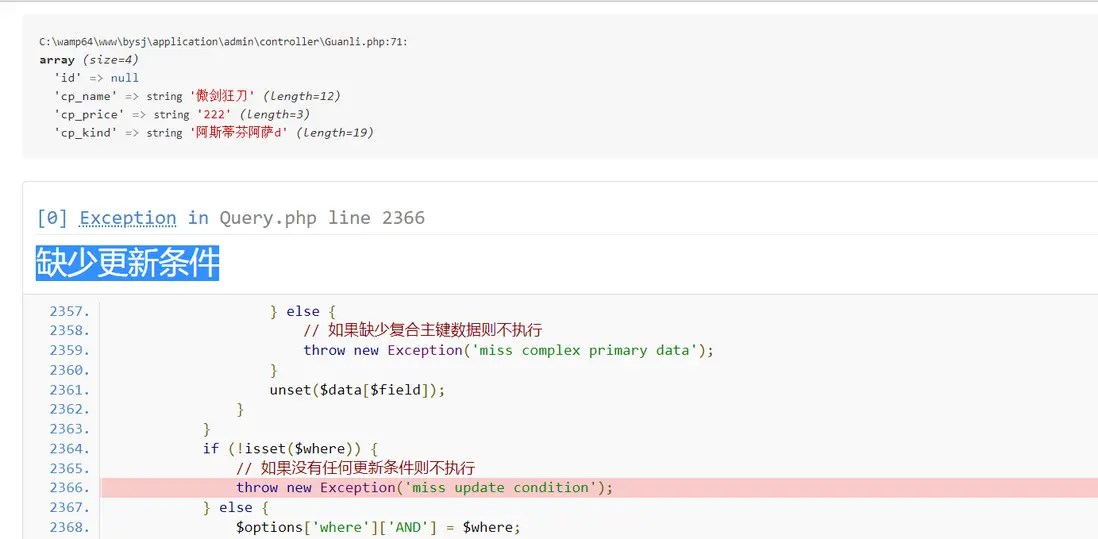Click the 'id' => null dump row
Viewport: 1098px width, 539px height.
pyautogui.click(x=97, y=78)
